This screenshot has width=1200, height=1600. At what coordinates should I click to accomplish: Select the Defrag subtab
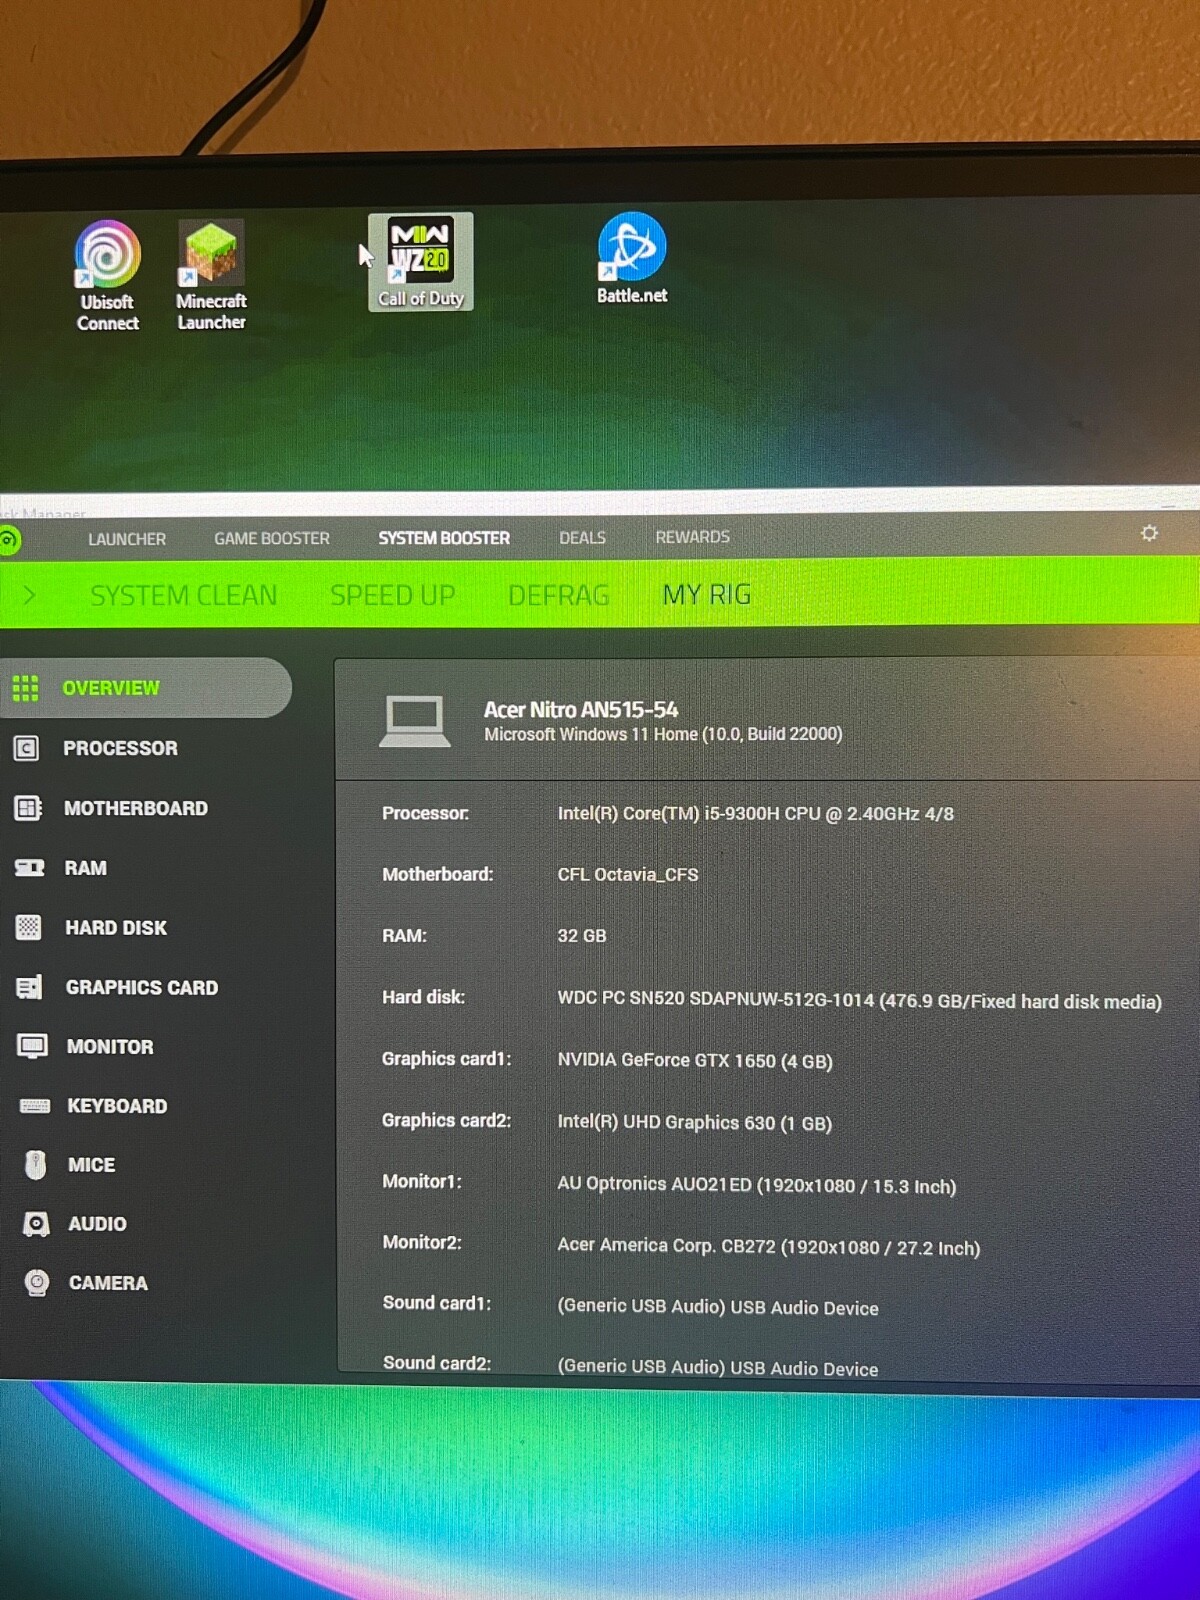[x=558, y=595]
